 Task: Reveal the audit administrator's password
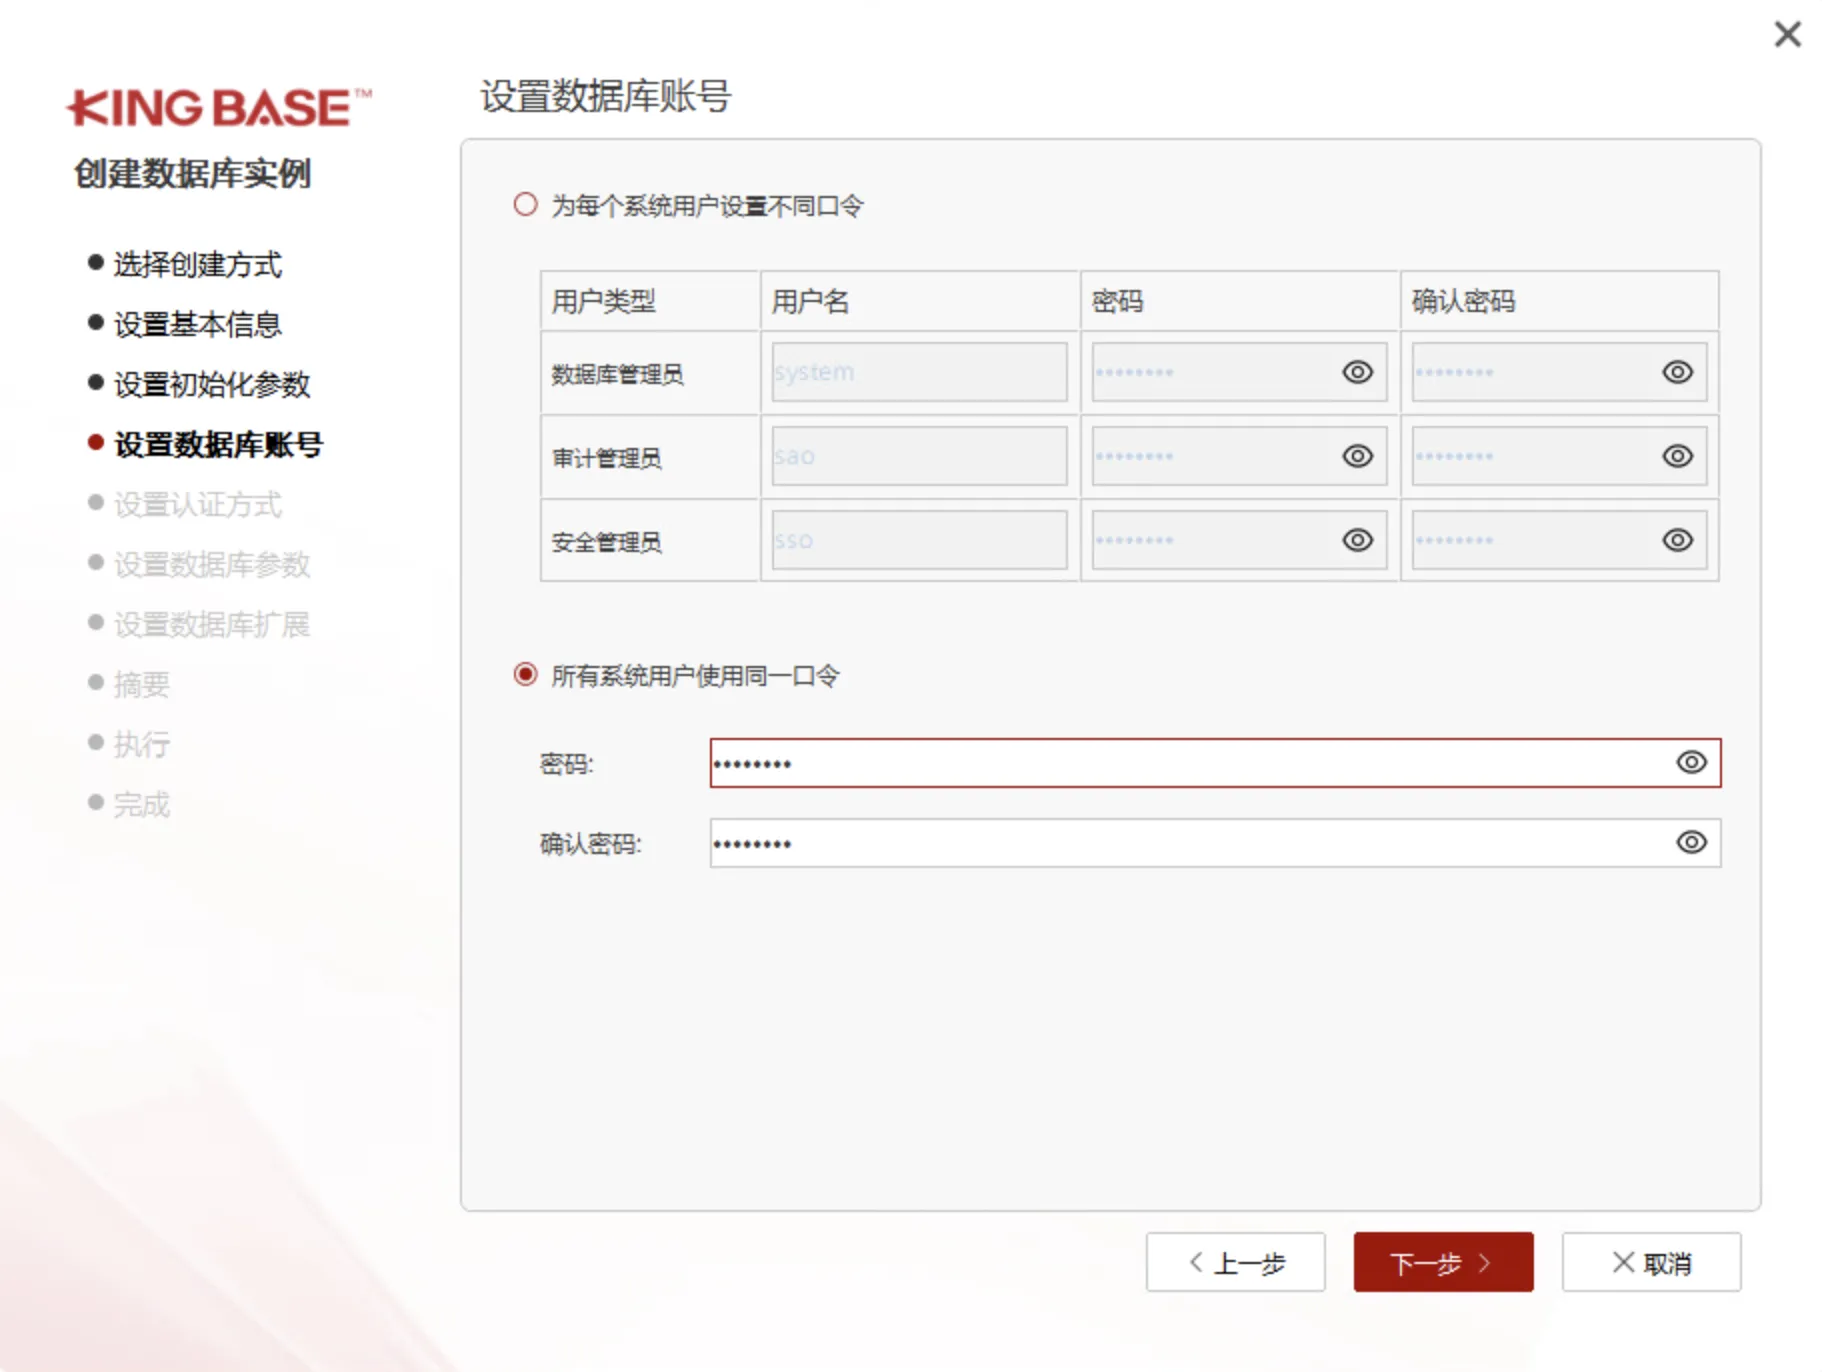tap(1357, 455)
